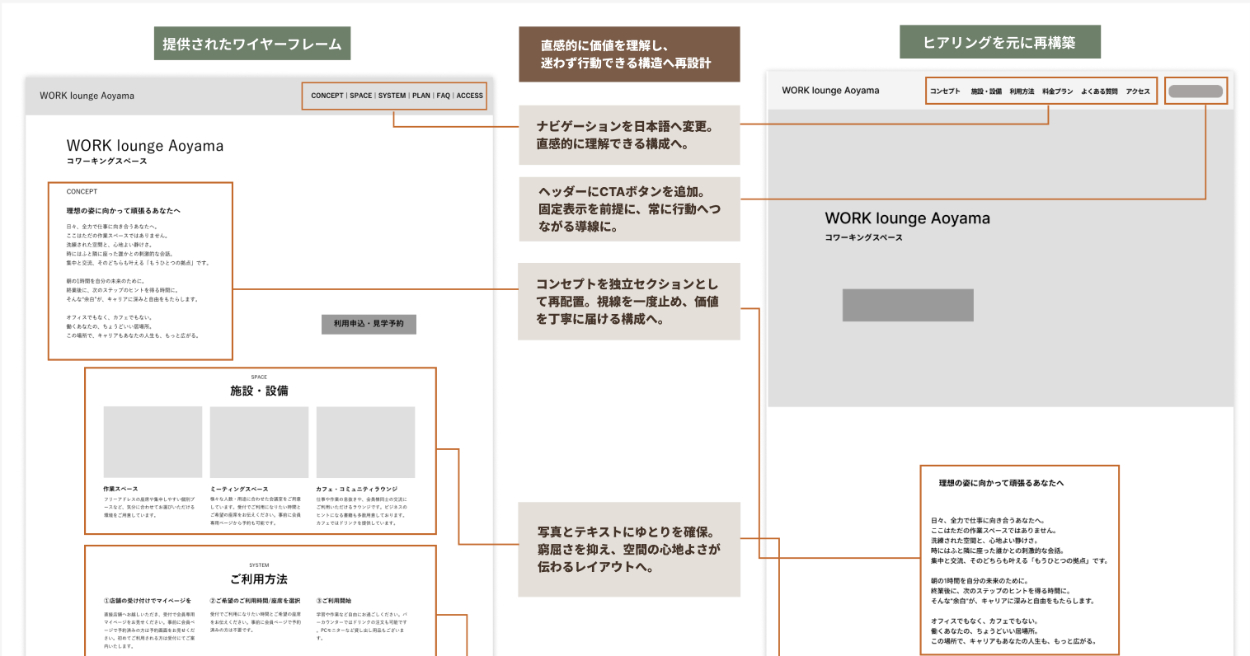Open FAQ in the left wireframe navigation
Screen dimensions: 1250x656
pos(443,96)
